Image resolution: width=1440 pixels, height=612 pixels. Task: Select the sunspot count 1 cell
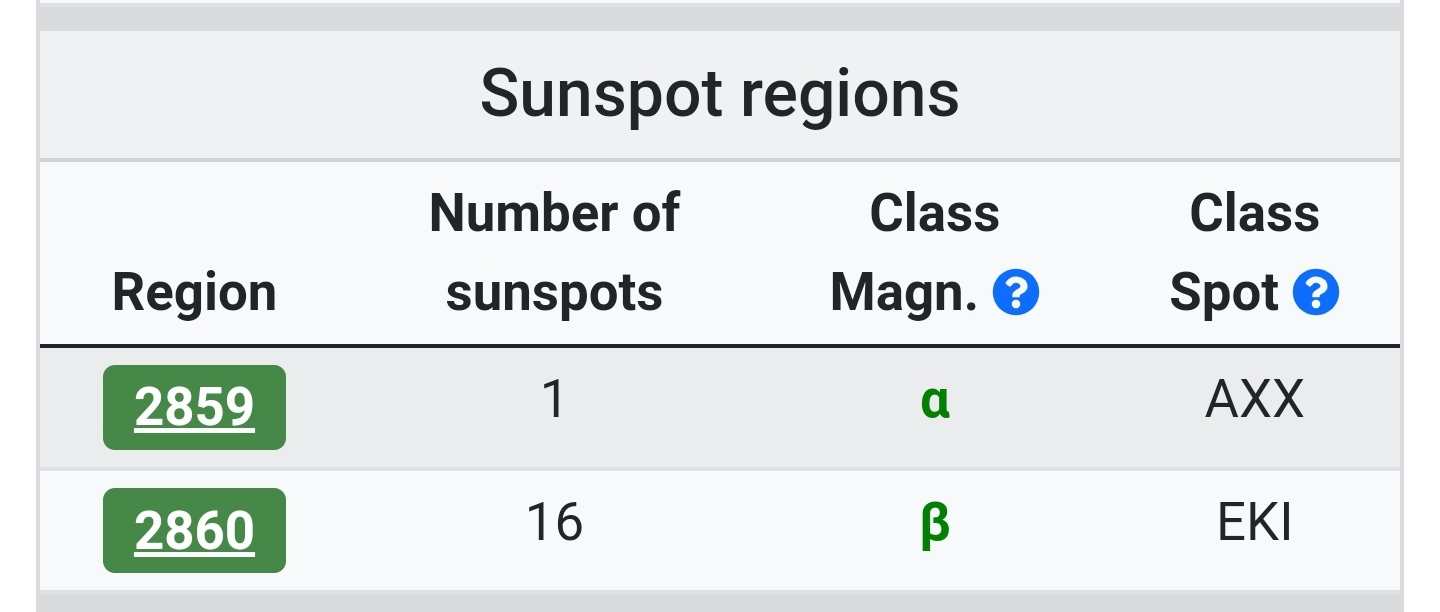[554, 401]
